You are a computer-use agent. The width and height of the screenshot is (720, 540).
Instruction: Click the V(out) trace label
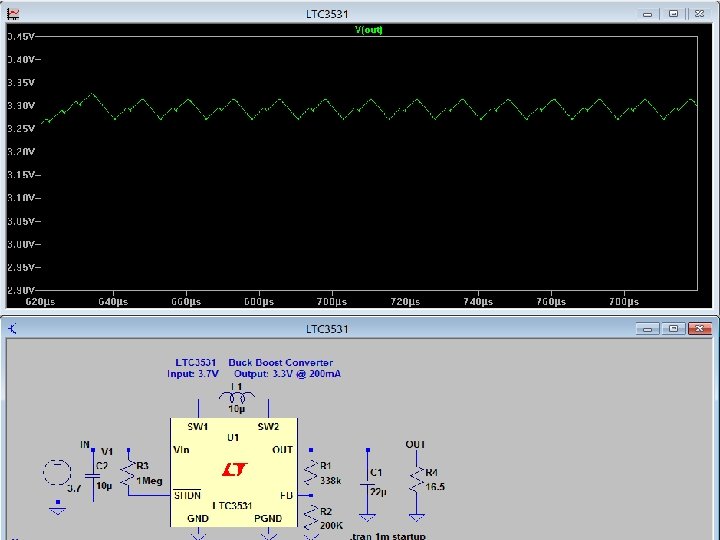(x=369, y=30)
